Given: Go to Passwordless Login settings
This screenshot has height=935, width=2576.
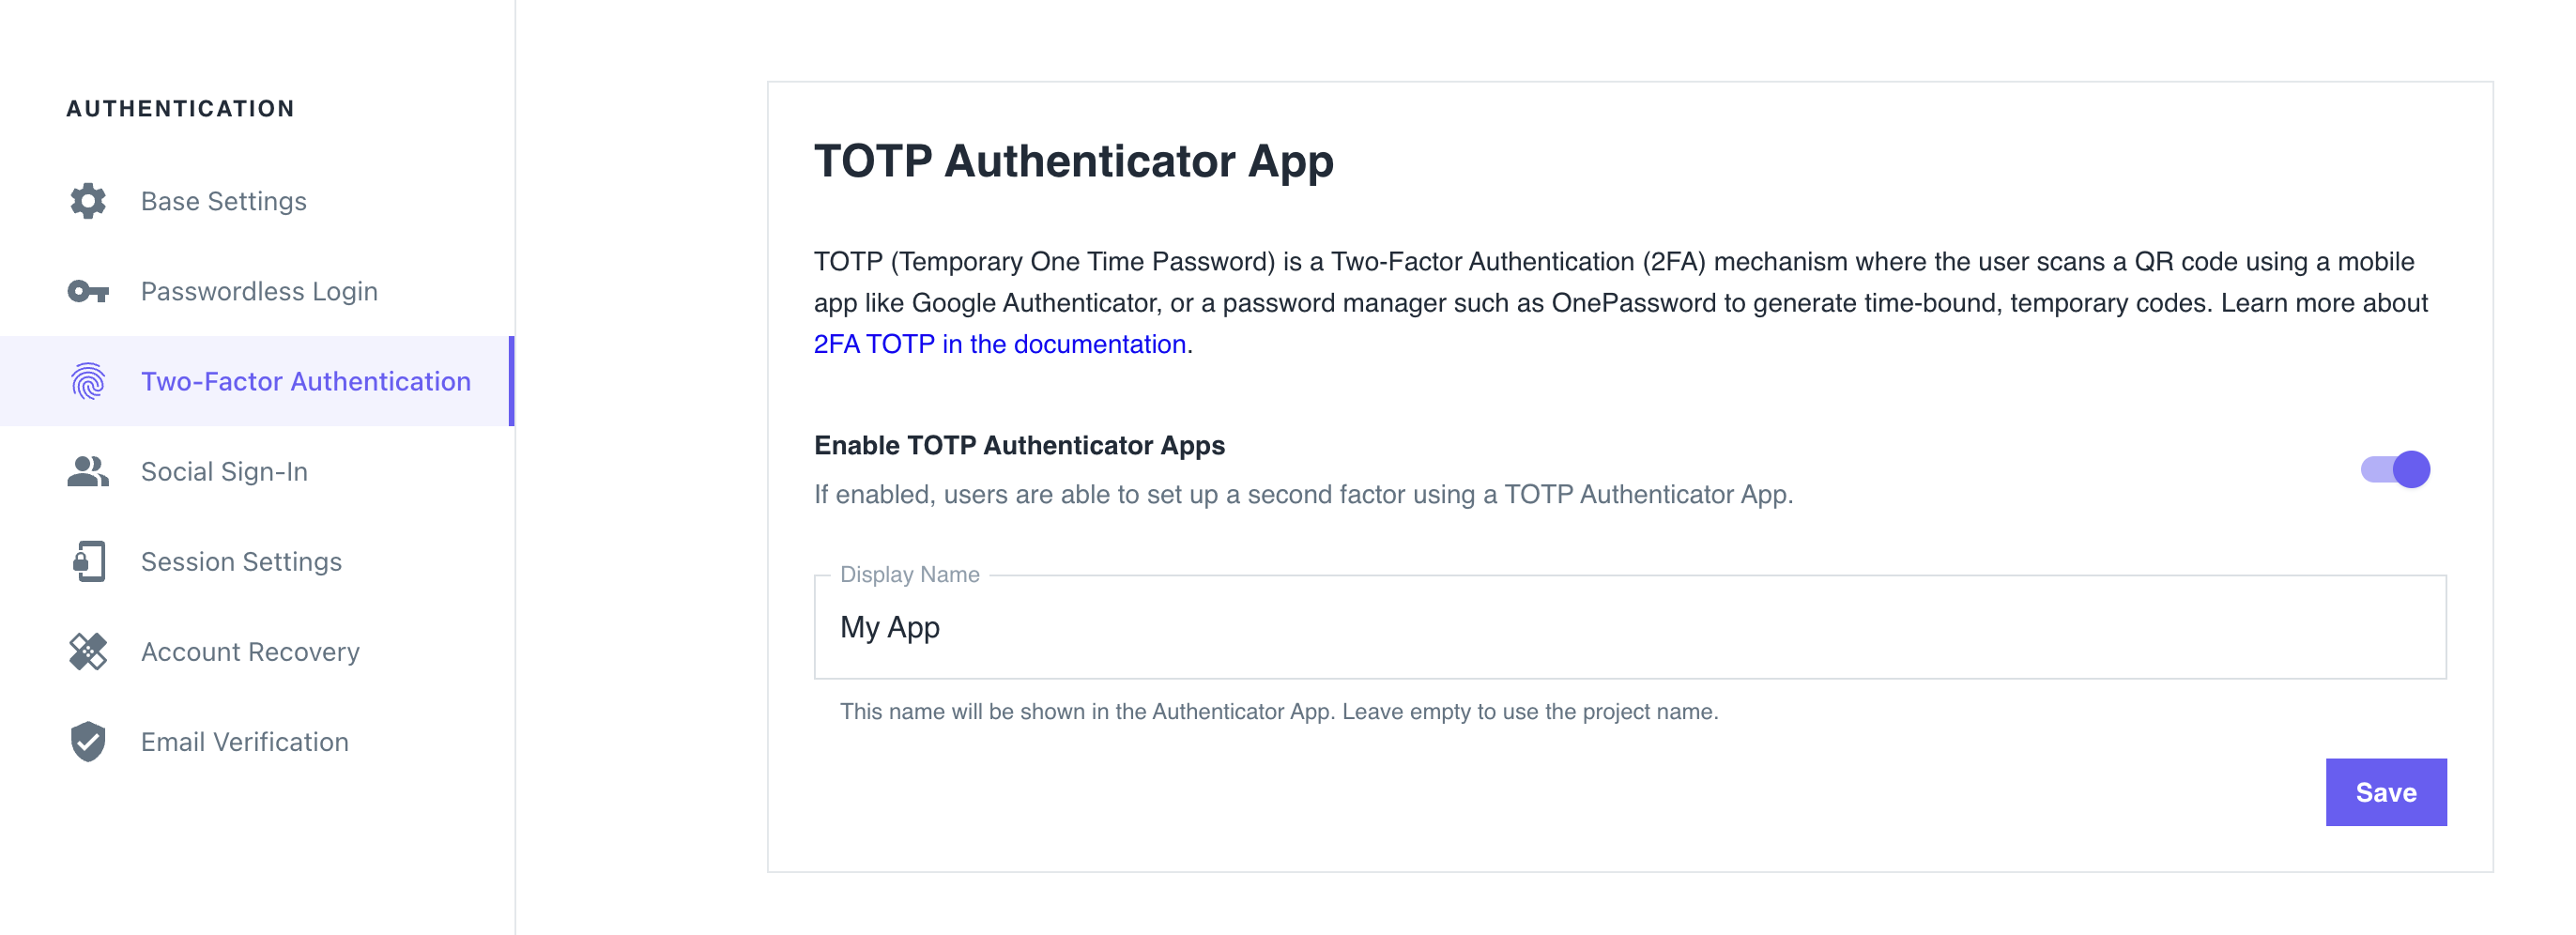Looking at the screenshot, I should (259, 291).
